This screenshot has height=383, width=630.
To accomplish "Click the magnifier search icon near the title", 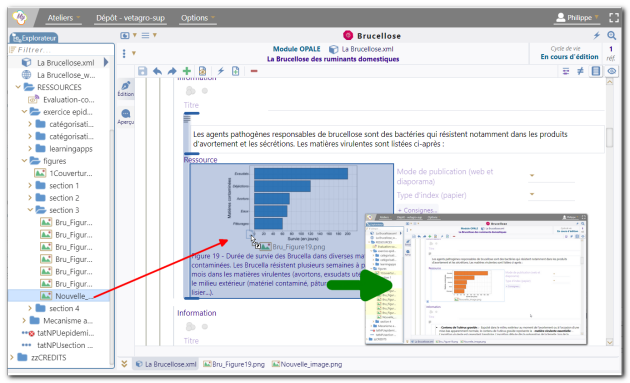I will click(x=612, y=35).
